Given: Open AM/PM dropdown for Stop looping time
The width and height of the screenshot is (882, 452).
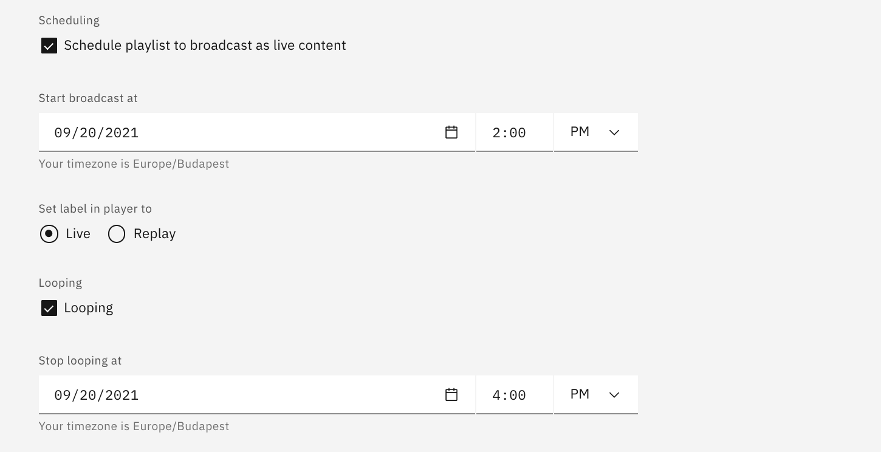Looking at the screenshot, I should pos(596,395).
